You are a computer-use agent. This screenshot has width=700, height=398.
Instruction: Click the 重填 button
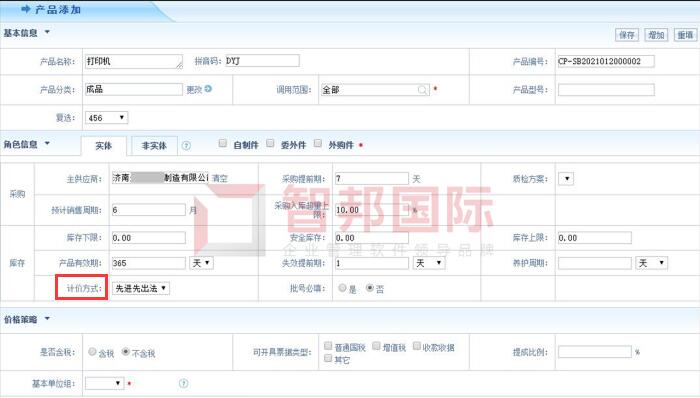tap(685, 35)
